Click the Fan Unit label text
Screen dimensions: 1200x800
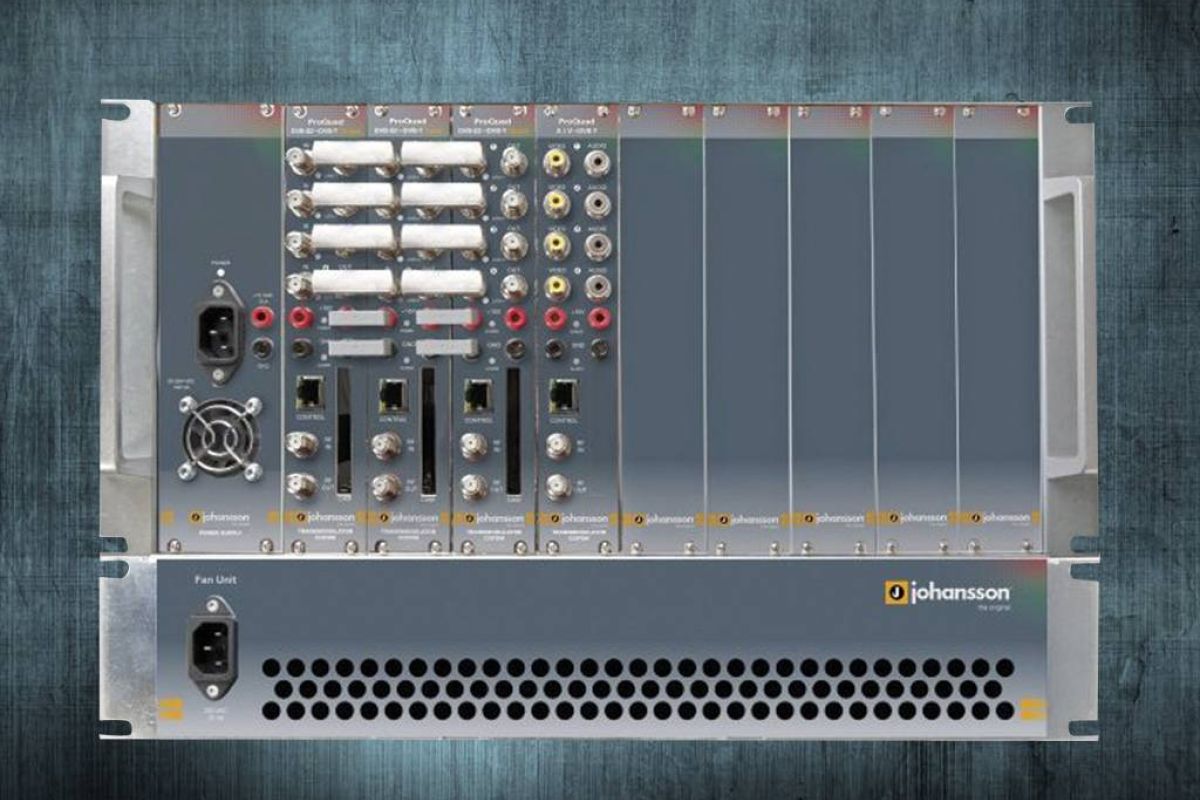214,580
